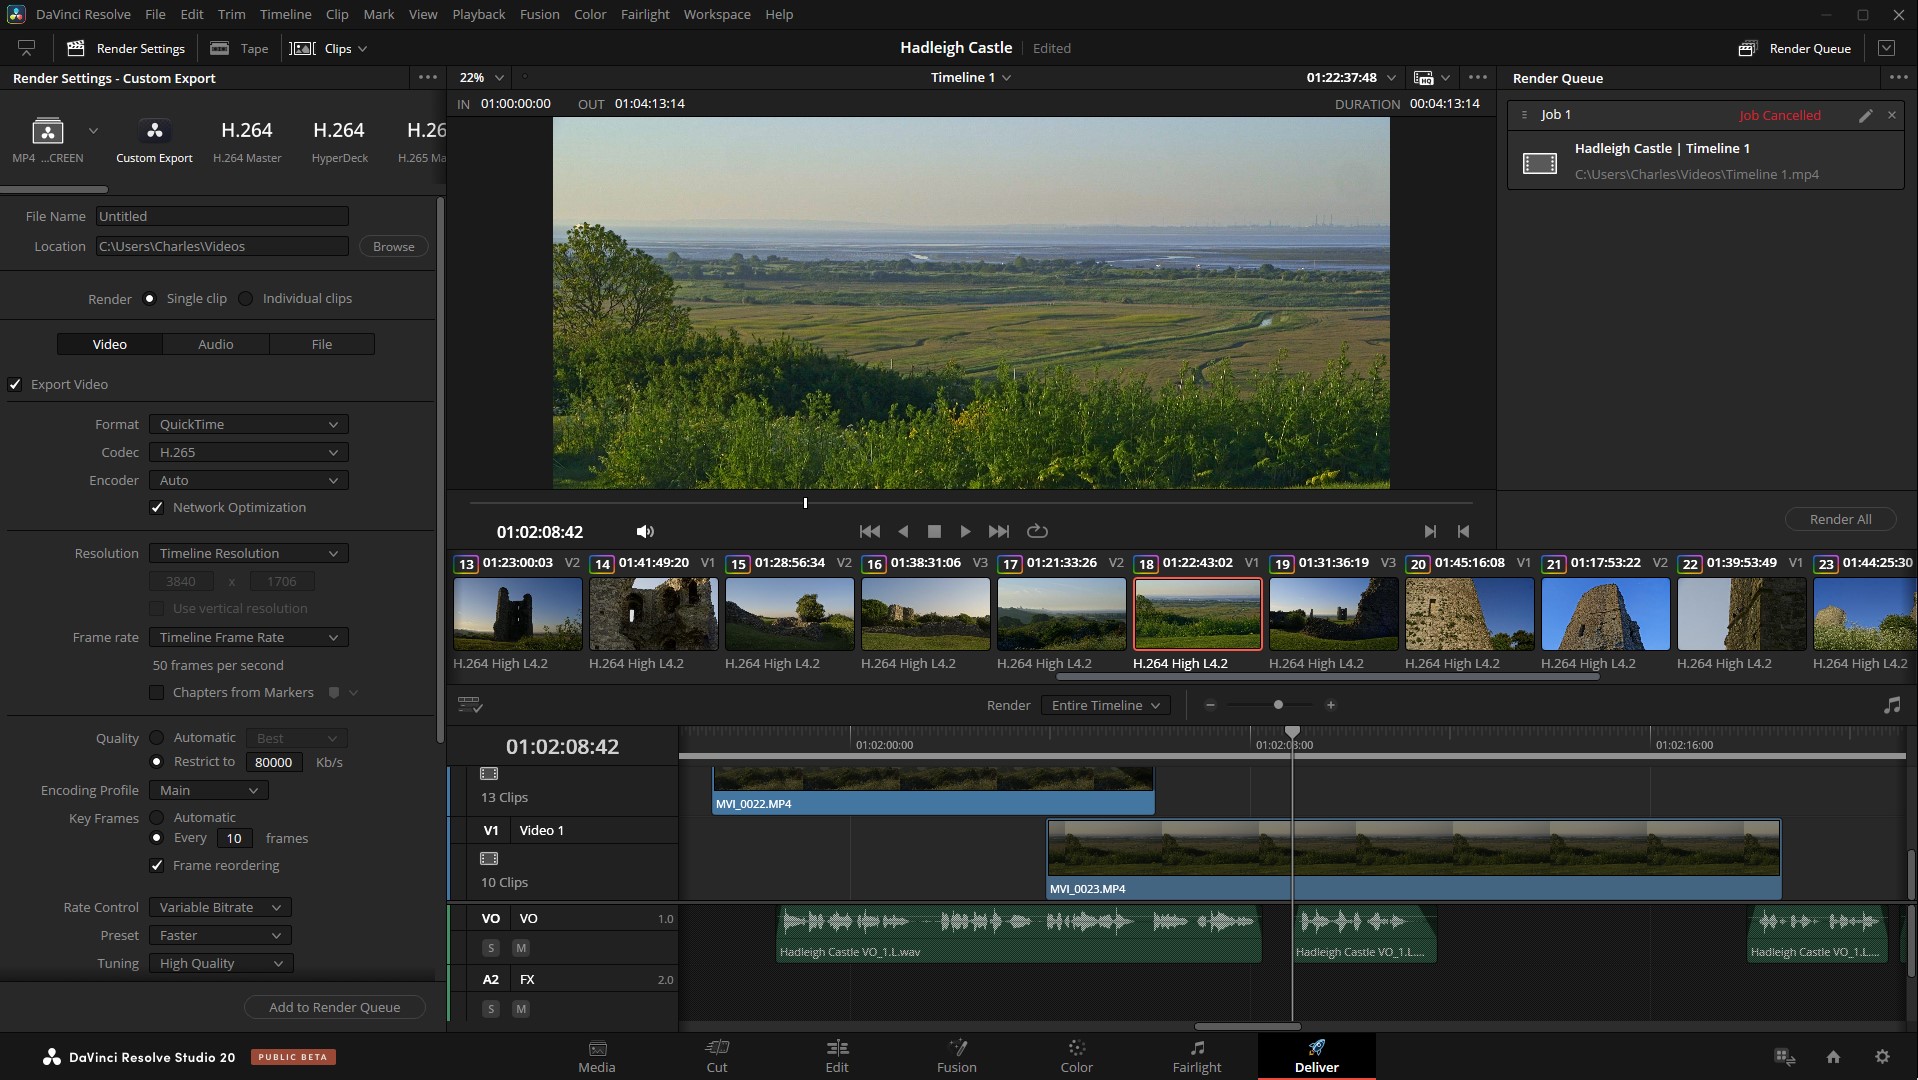Stop playback in viewer
Screen dimensions: 1918x1080
point(934,531)
